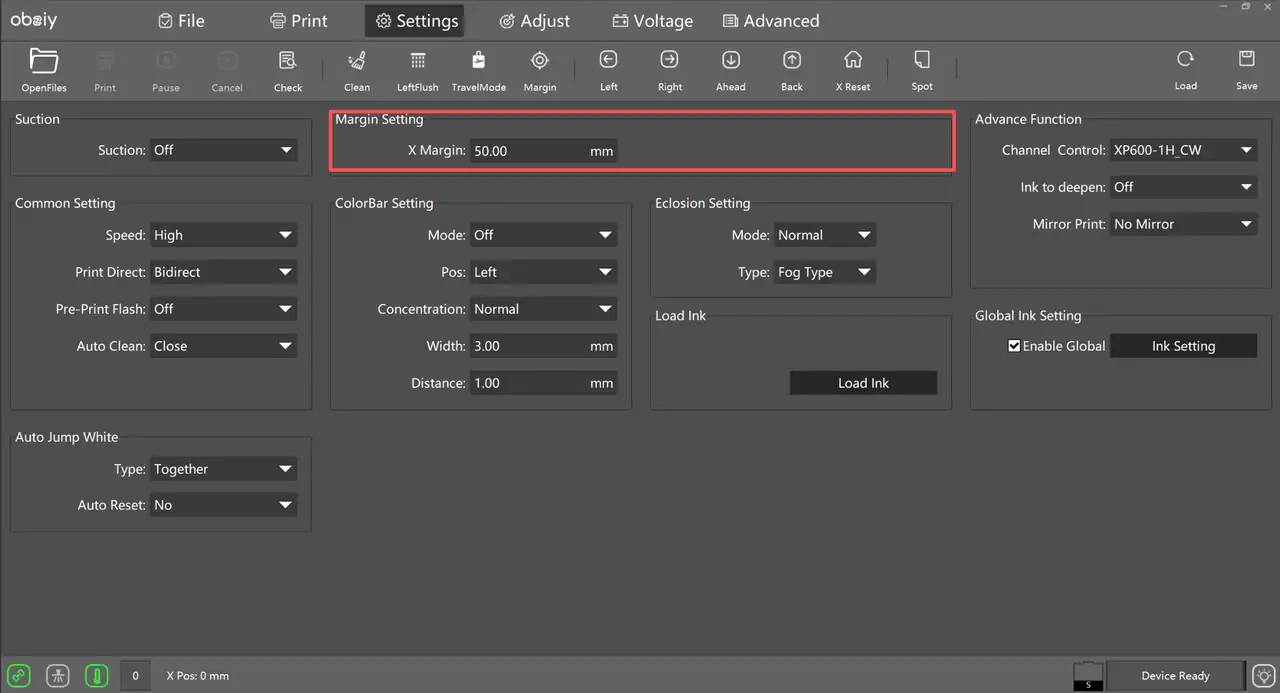The width and height of the screenshot is (1280, 693).
Task: Click the Load Ink button
Action: tap(863, 383)
